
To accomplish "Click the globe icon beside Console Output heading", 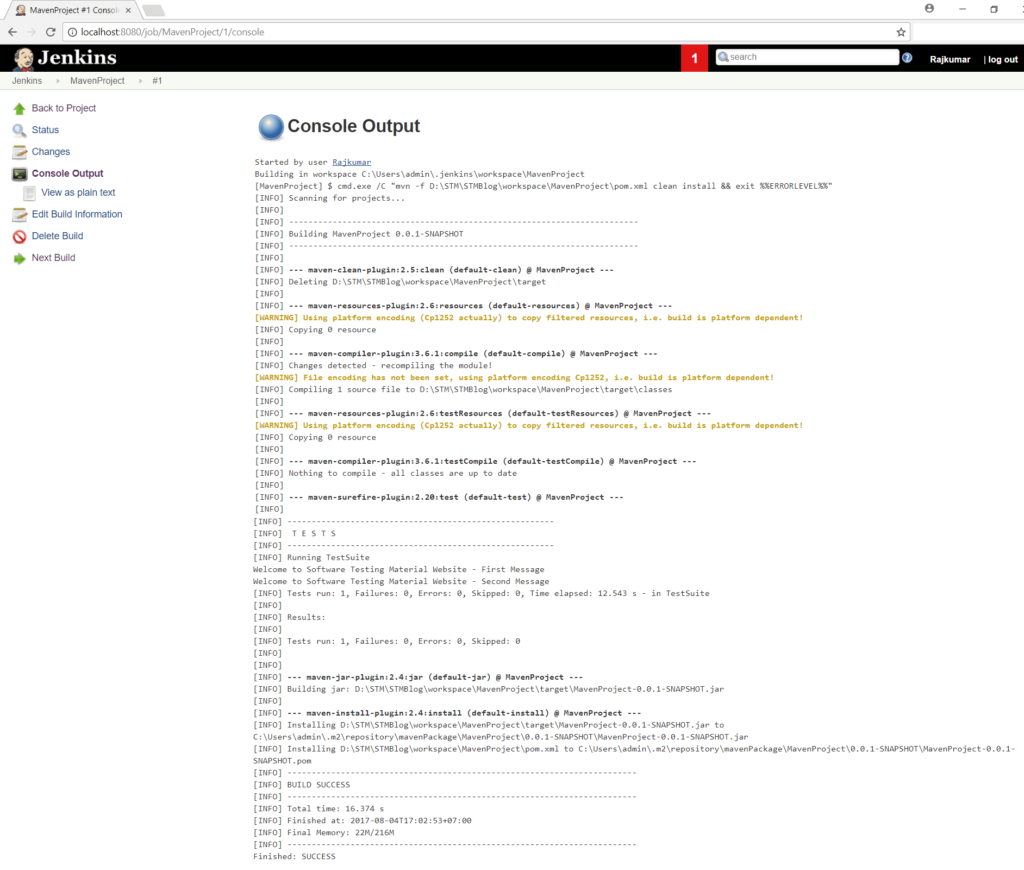I will coord(270,127).
